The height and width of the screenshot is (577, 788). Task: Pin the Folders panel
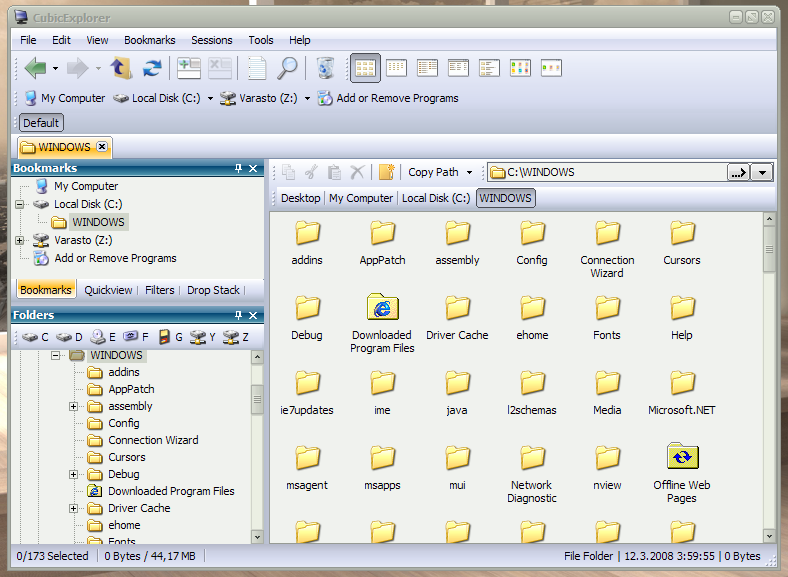point(238,315)
